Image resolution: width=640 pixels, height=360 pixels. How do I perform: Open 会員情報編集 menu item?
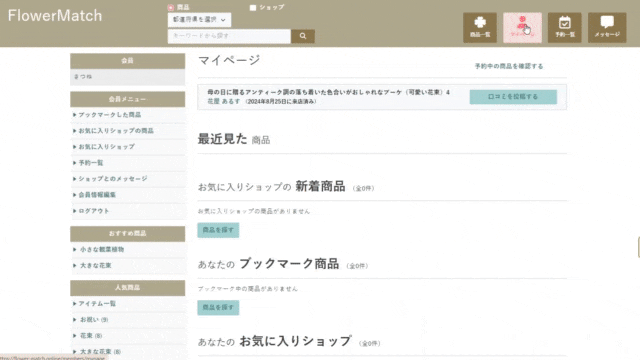[x=97, y=195]
